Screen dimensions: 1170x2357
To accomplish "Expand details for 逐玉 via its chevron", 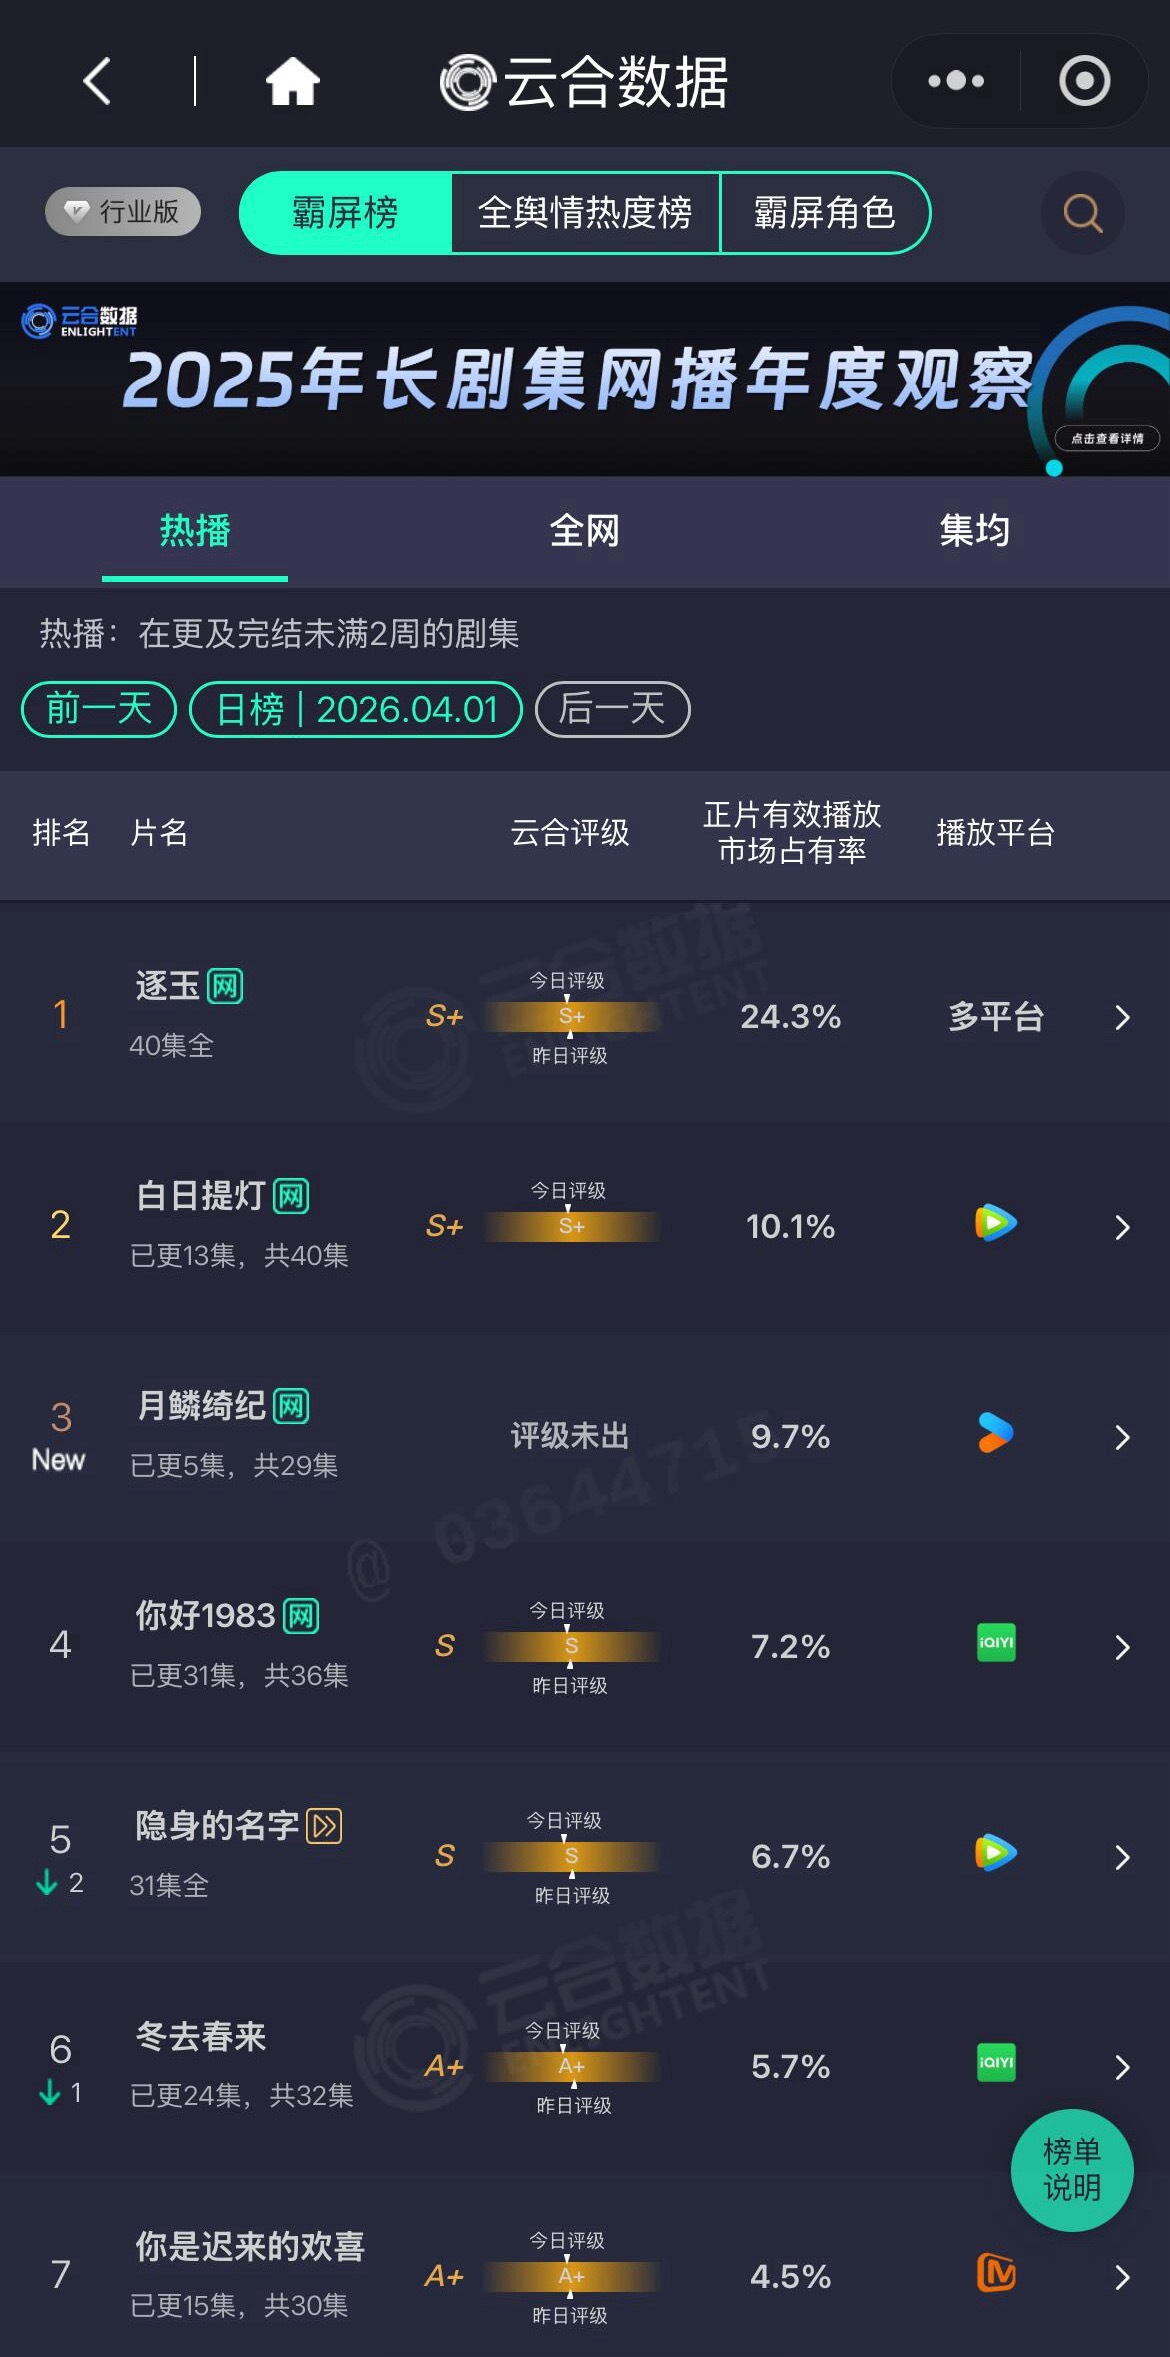I will pos(1122,1016).
